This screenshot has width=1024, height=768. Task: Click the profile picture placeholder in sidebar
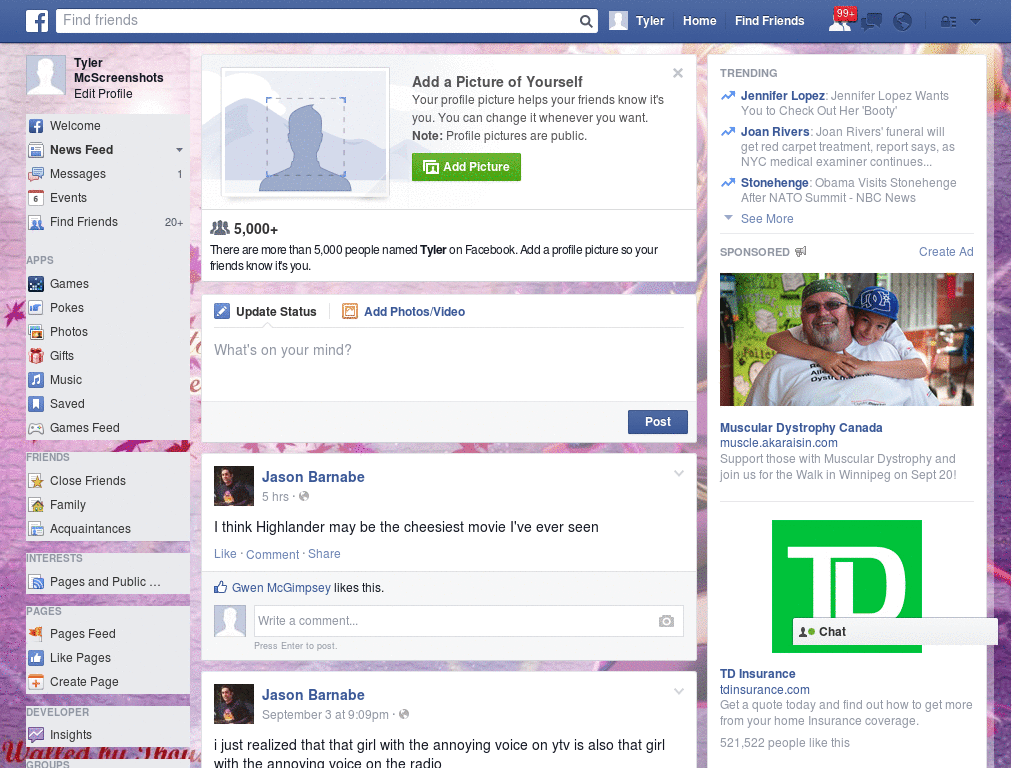pyautogui.click(x=46, y=76)
